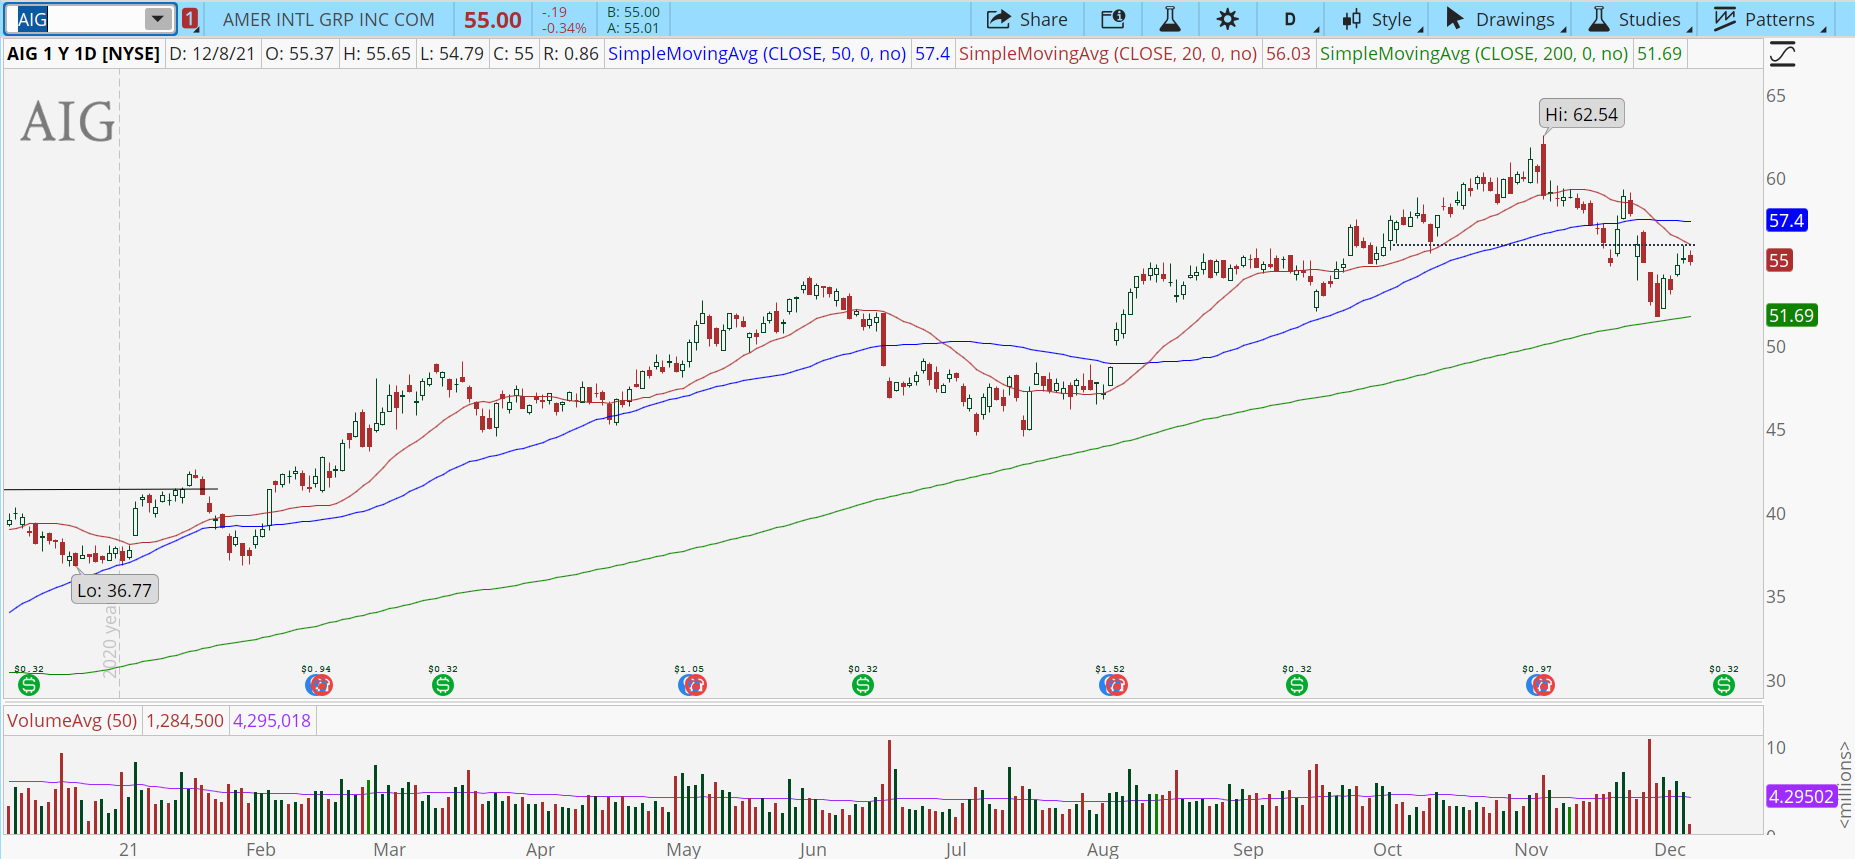Click the bid value B: 55.00
The image size is (1855, 859).
(634, 12)
